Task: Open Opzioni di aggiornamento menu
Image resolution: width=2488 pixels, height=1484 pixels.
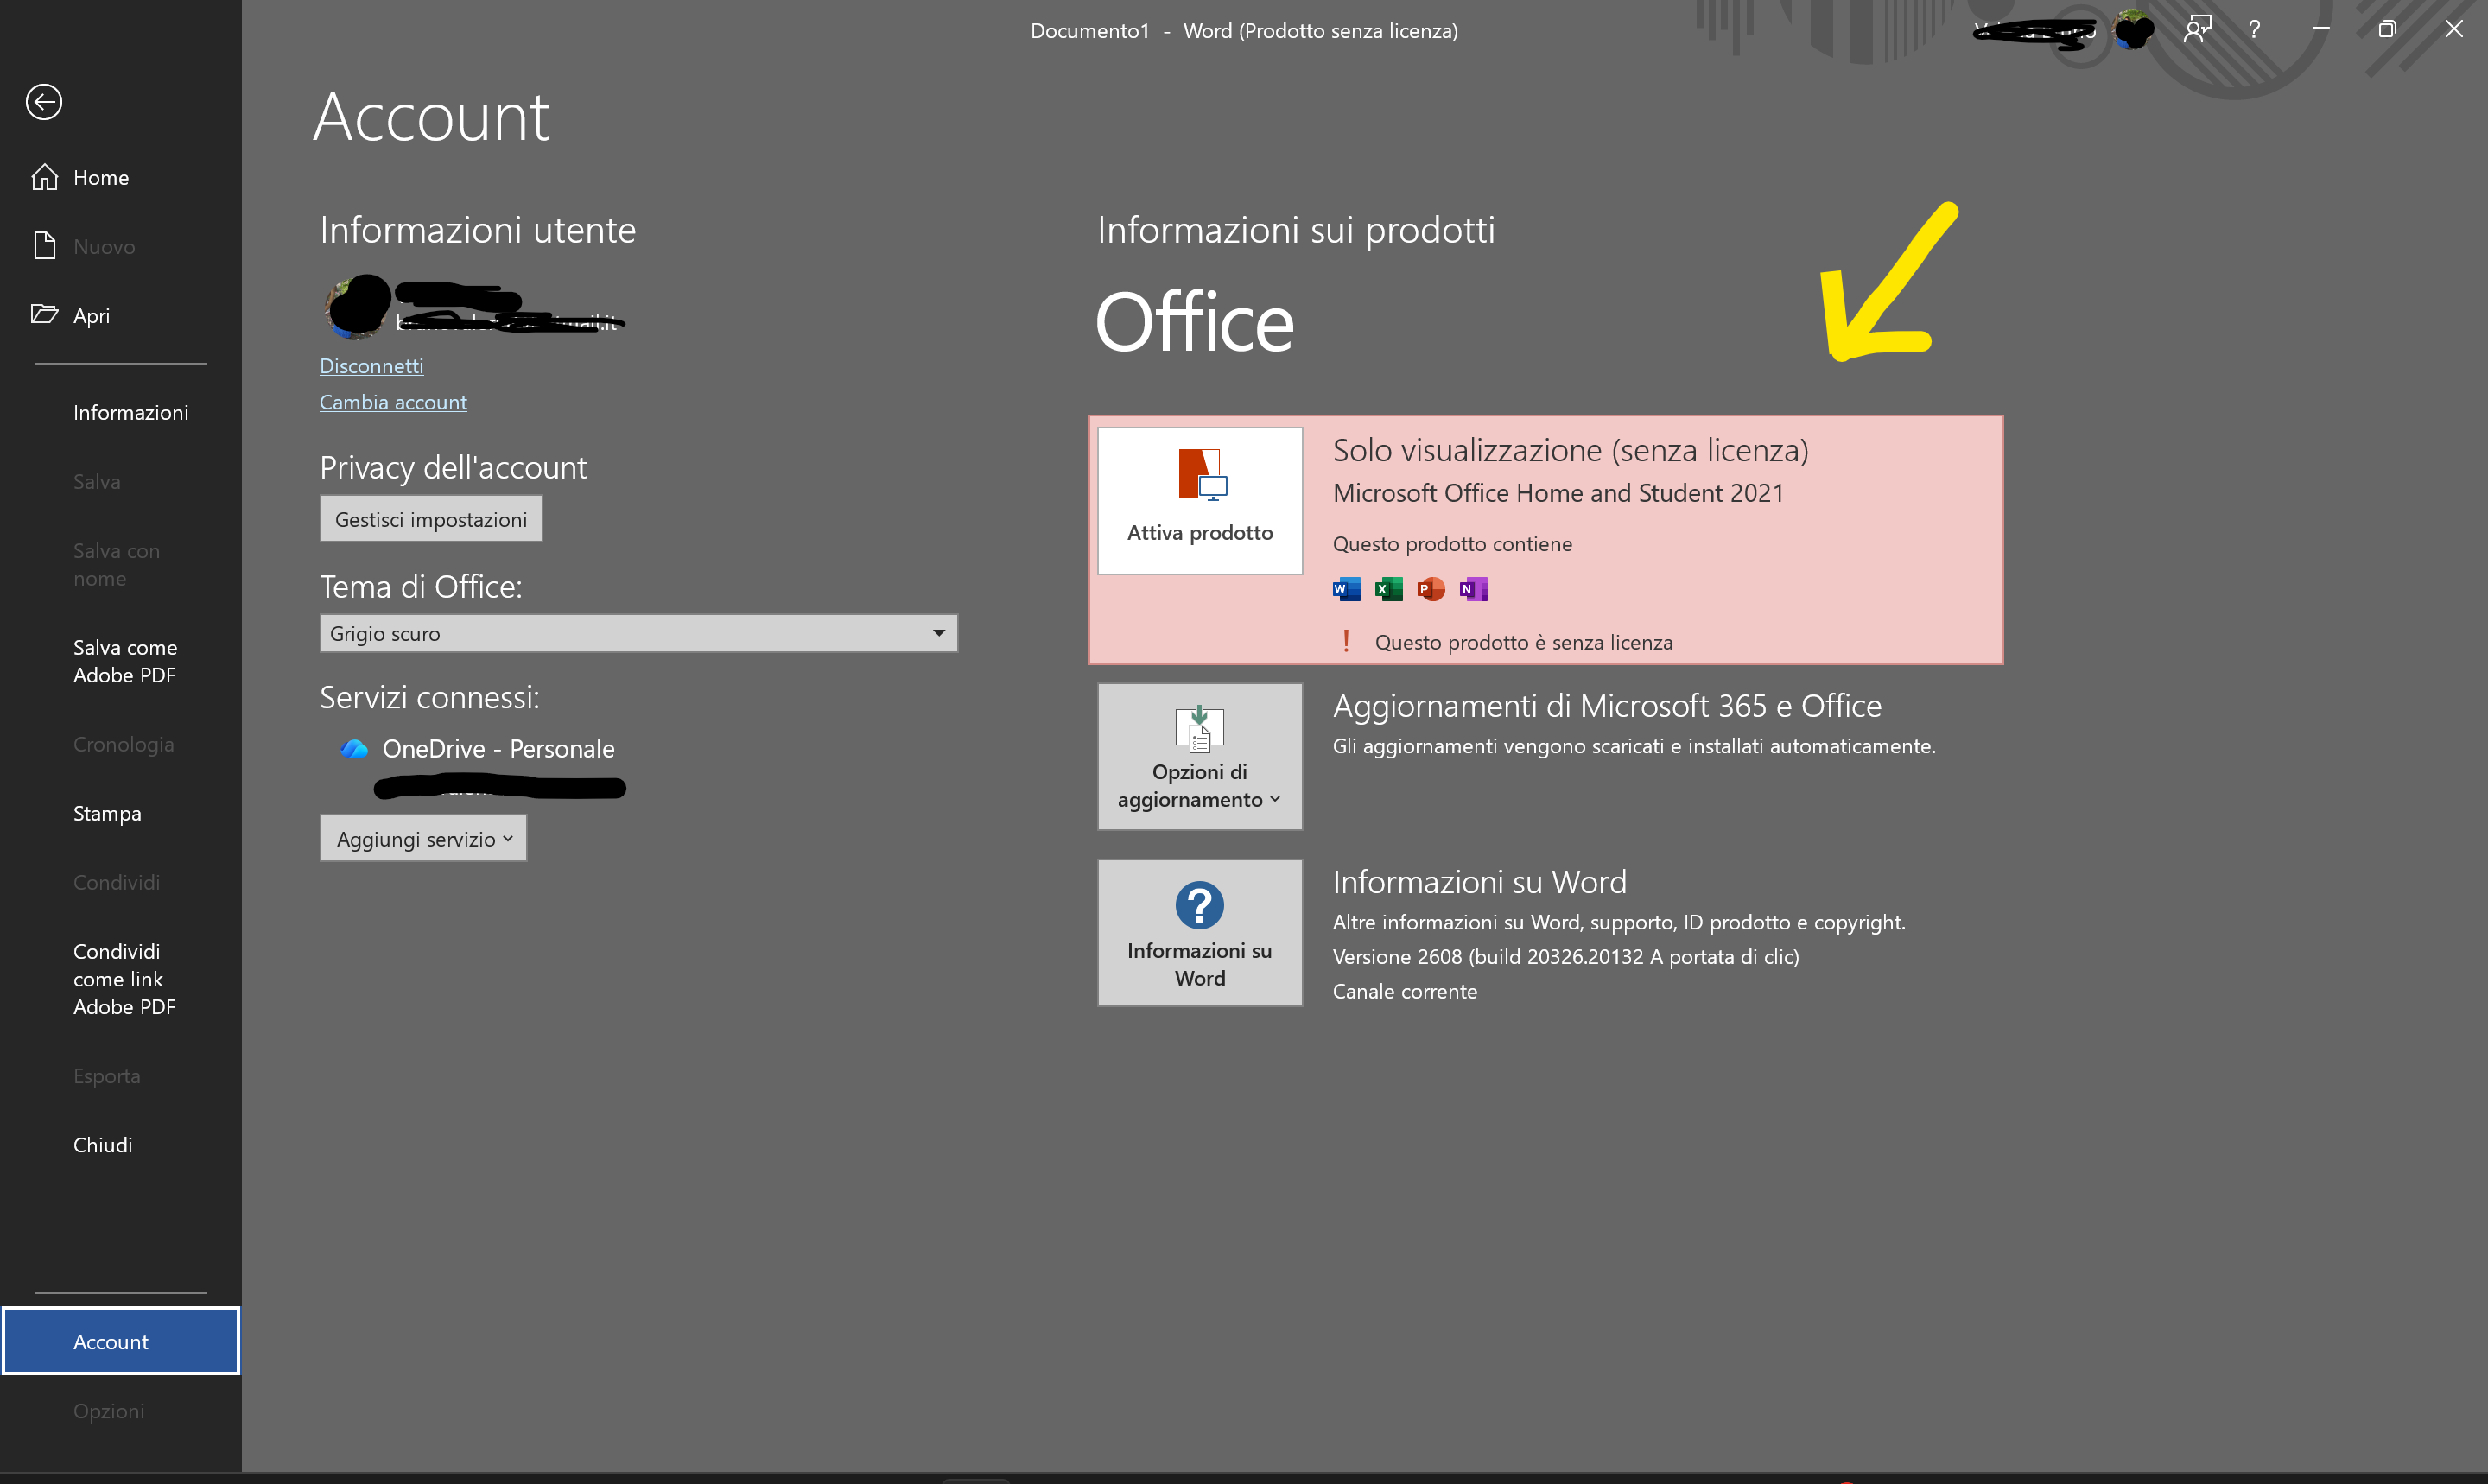Action: tap(1200, 756)
